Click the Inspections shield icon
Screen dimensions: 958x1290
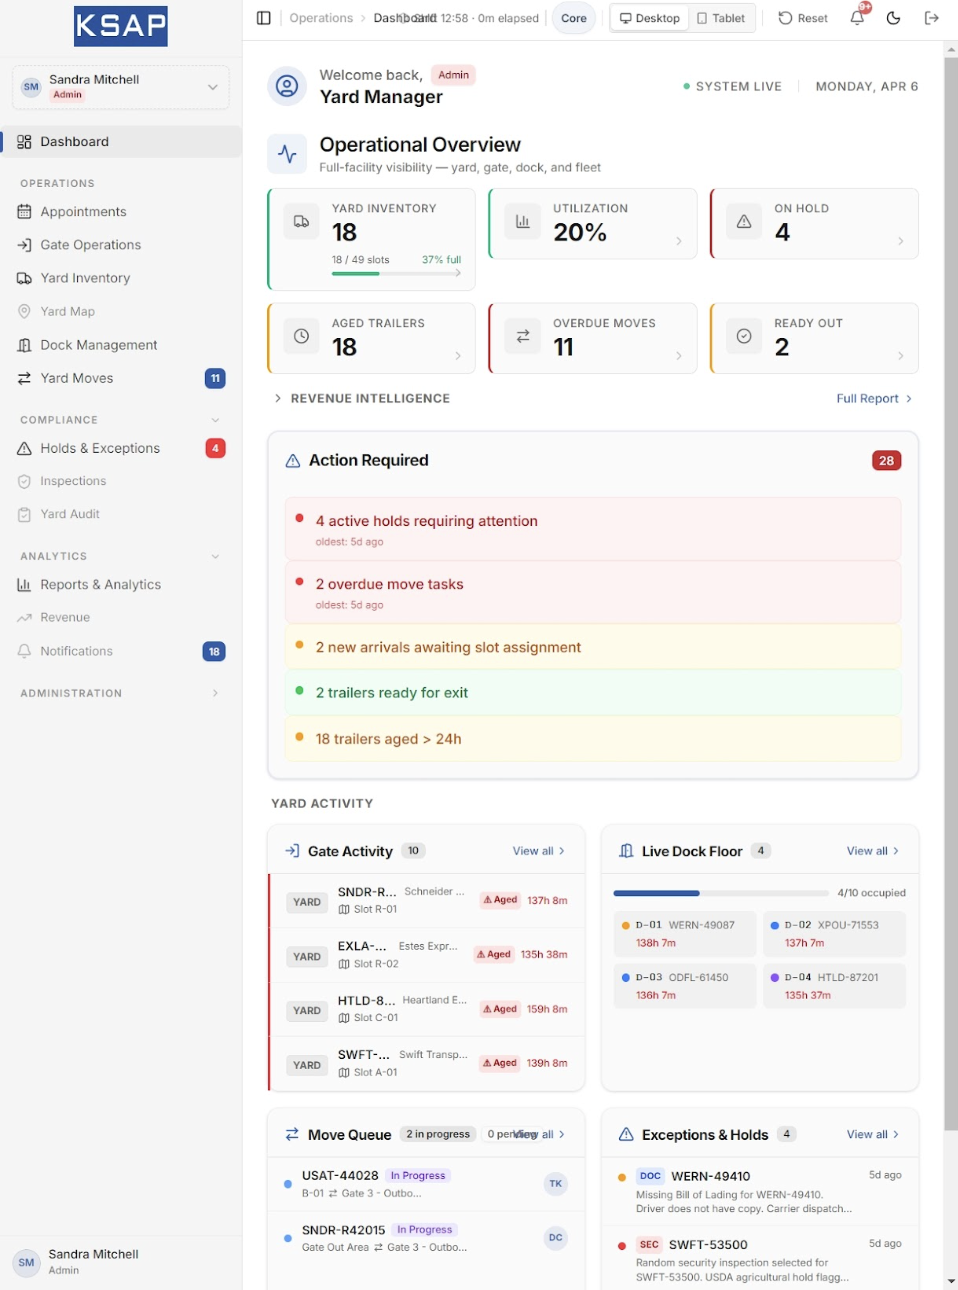coord(24,481)
